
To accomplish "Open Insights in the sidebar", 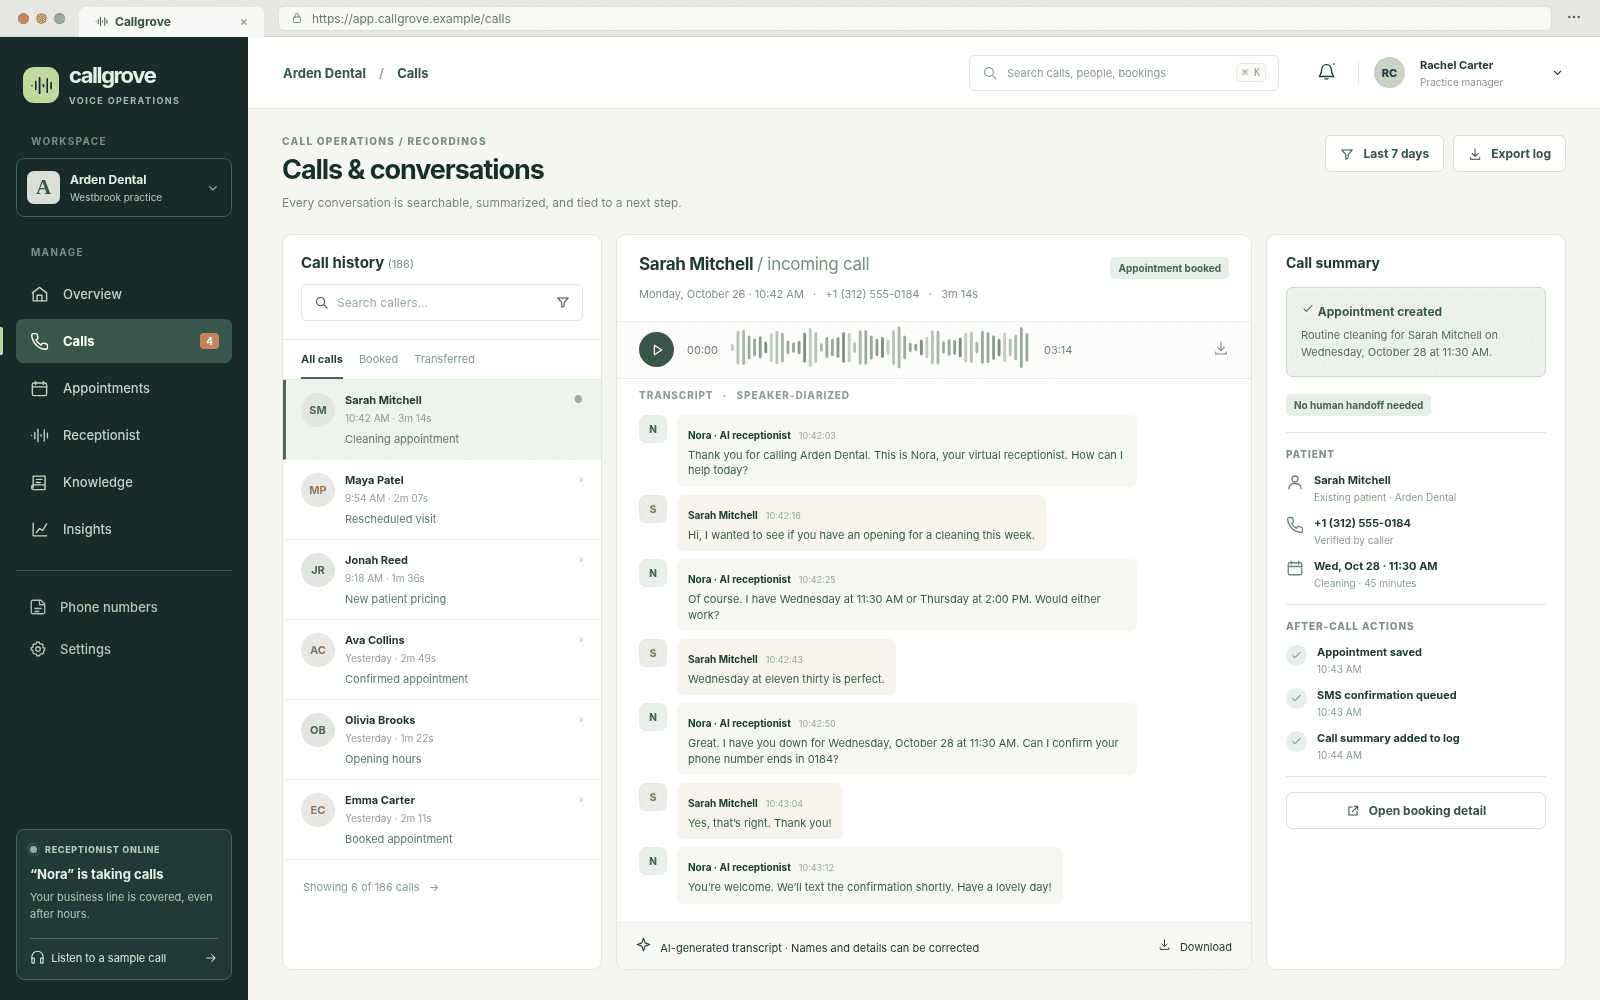I will tap(124, 529).
